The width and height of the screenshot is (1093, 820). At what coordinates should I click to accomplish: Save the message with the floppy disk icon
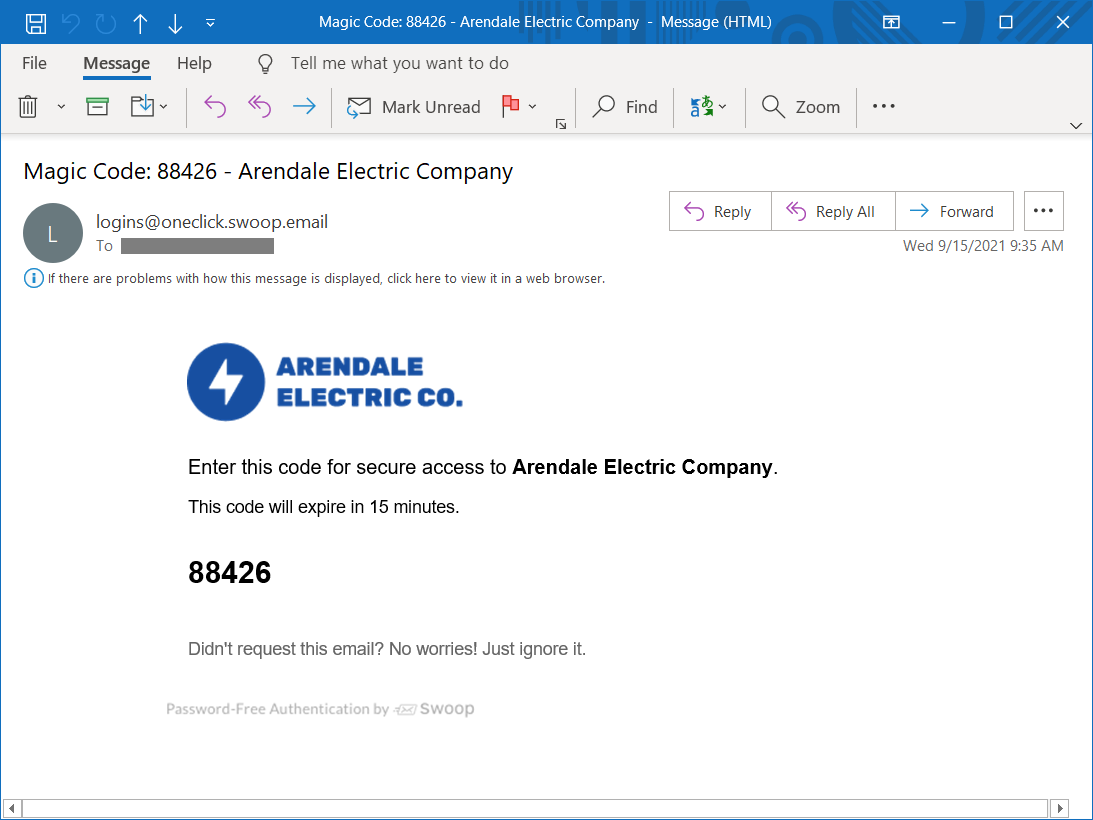click(36, 23)
